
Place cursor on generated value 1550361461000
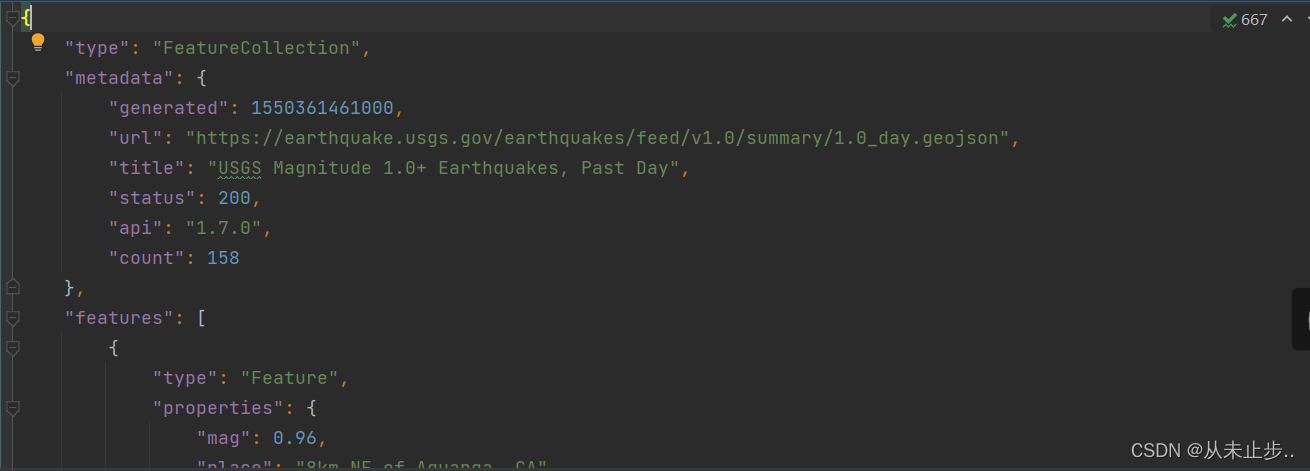(x=322, y=108)
